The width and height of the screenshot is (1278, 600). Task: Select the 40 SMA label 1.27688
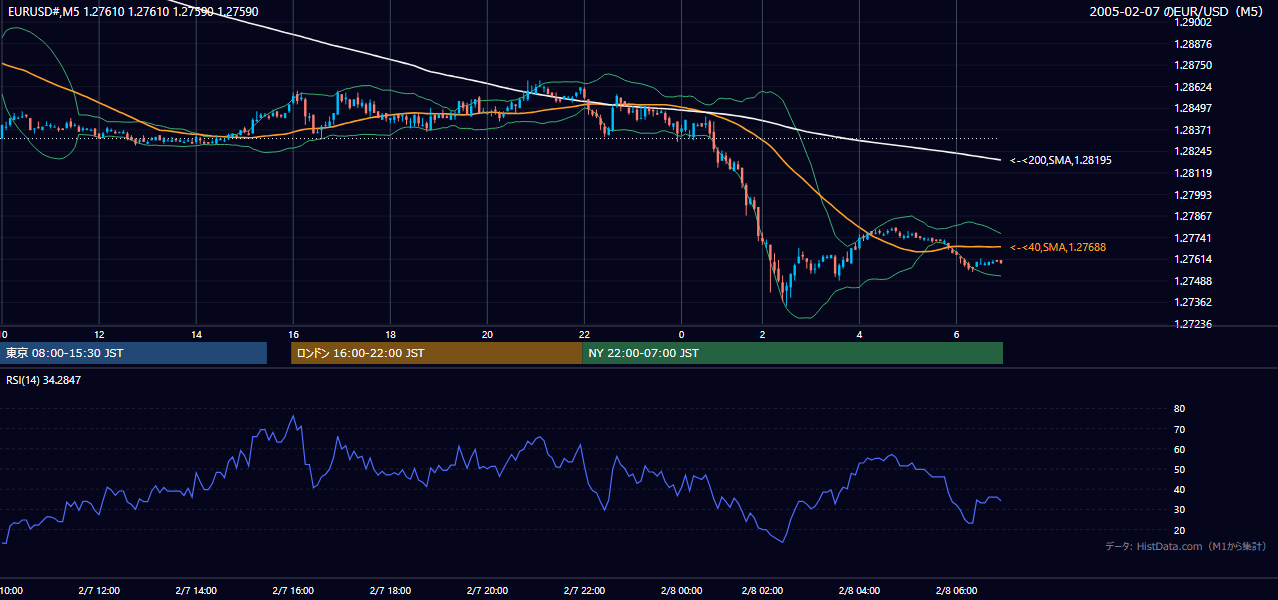(x=1058, y=247)
